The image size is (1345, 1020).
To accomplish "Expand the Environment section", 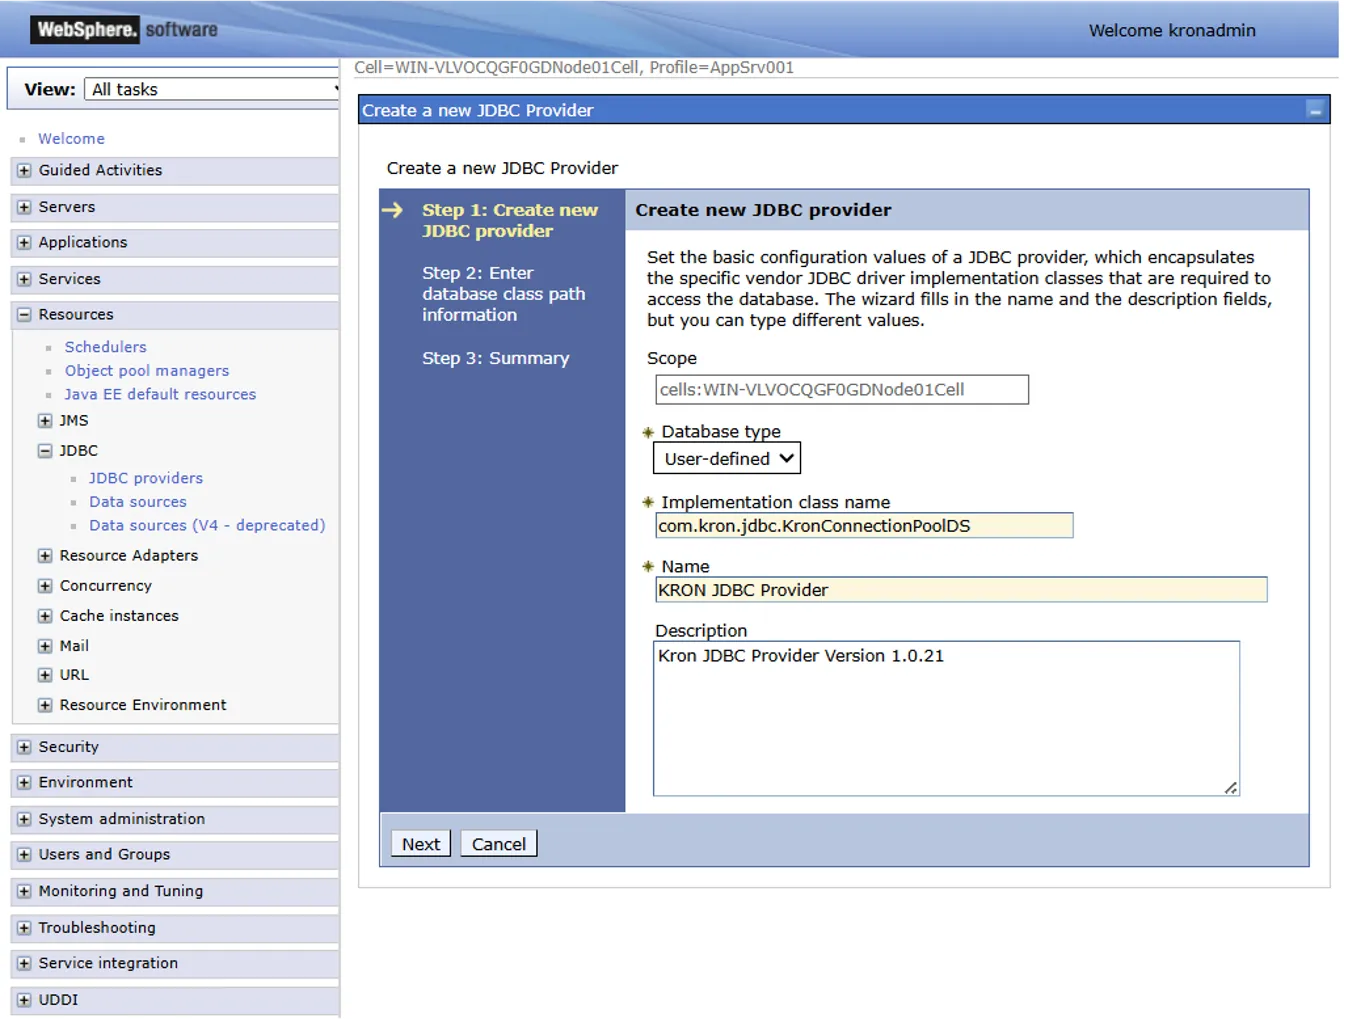I will [24, 783].
